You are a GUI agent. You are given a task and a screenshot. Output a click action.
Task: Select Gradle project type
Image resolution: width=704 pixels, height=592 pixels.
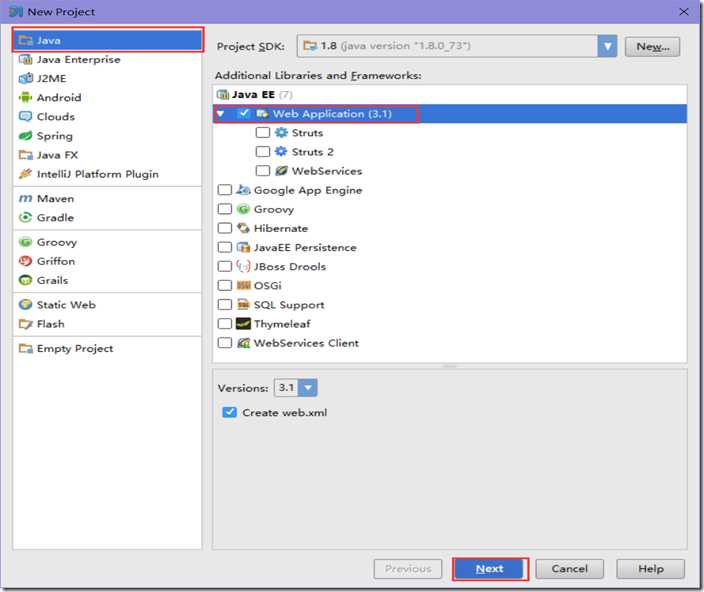pyautogui.click(x=107, y=217)
